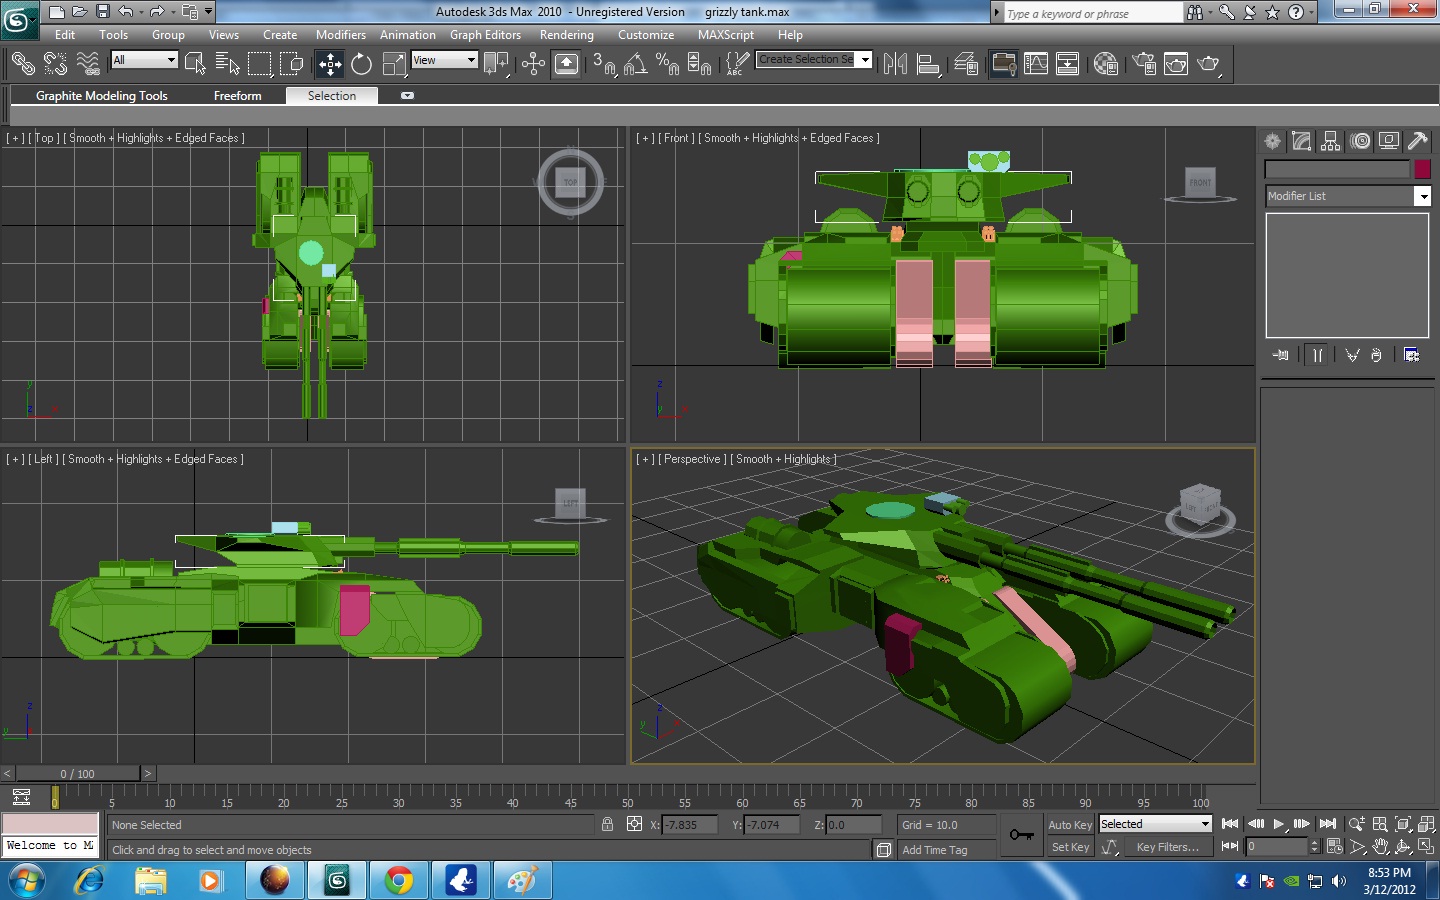
Task: Toggle the Selection Lock padlock
Action: pos(607,824)
